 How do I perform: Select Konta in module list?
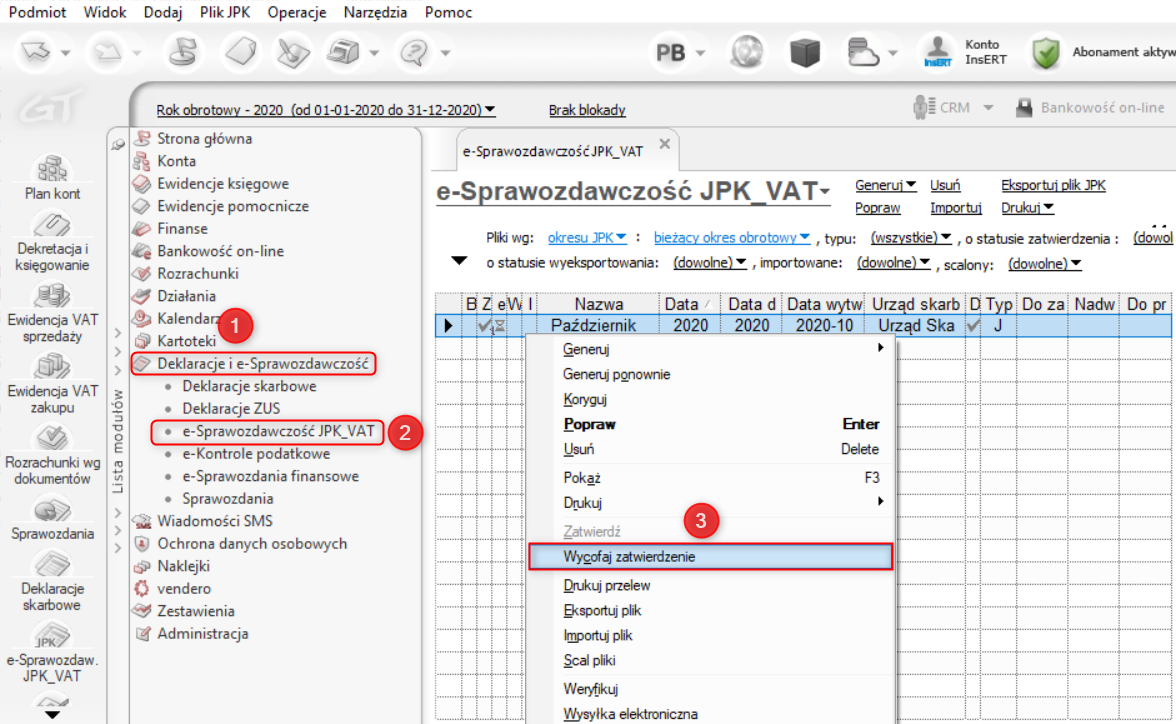pos(176,161)
